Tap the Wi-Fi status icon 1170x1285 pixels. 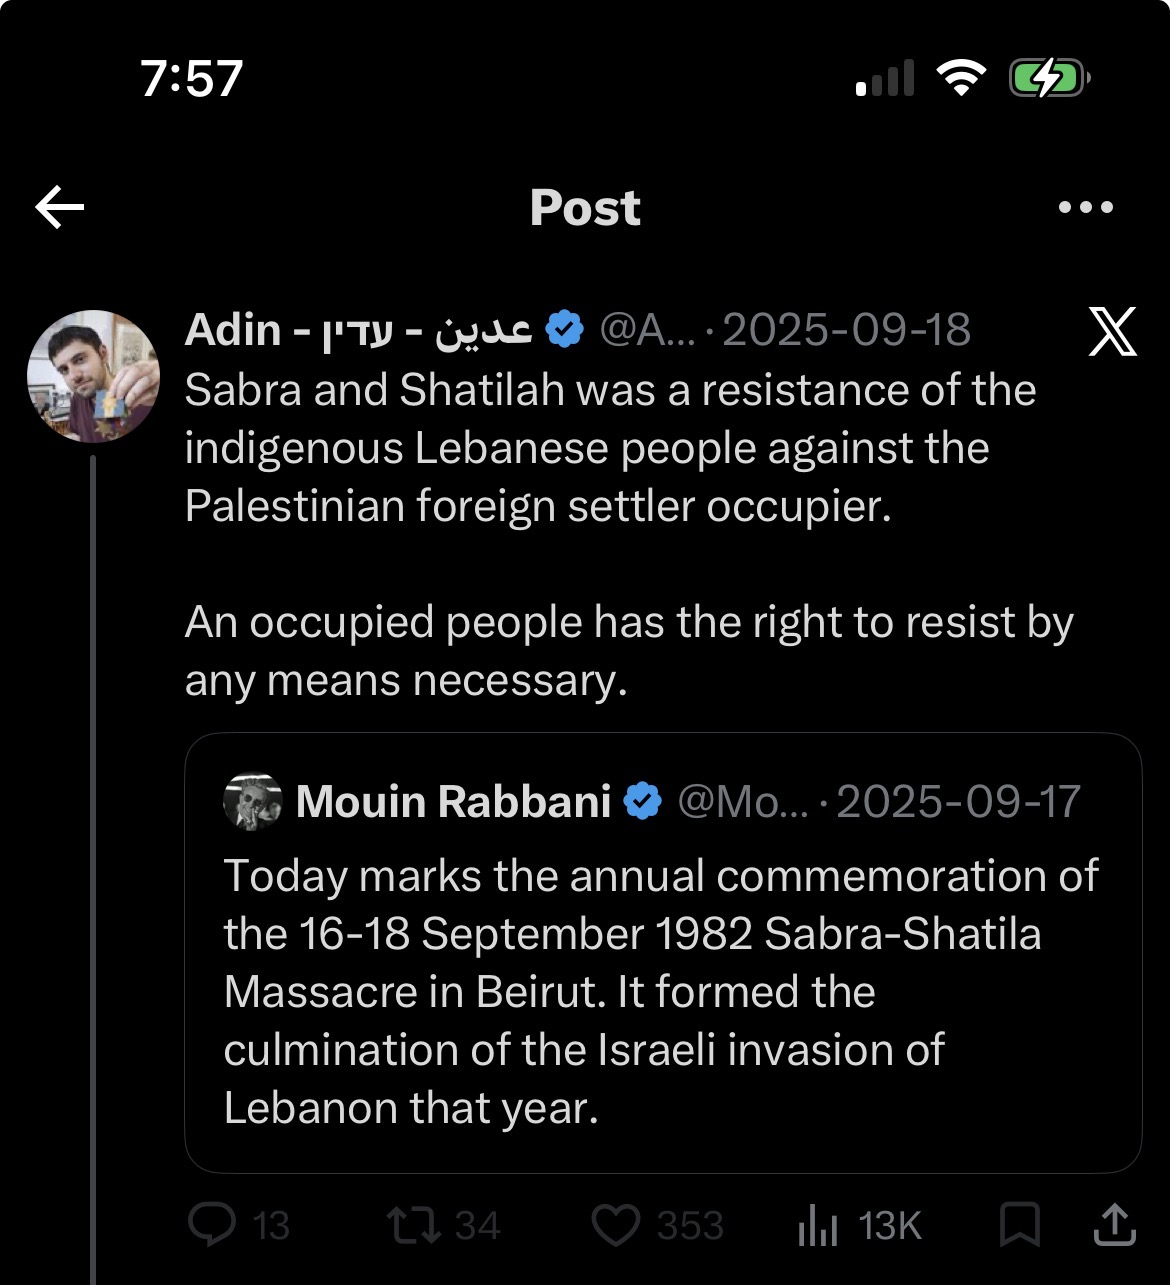coord(961,78)
